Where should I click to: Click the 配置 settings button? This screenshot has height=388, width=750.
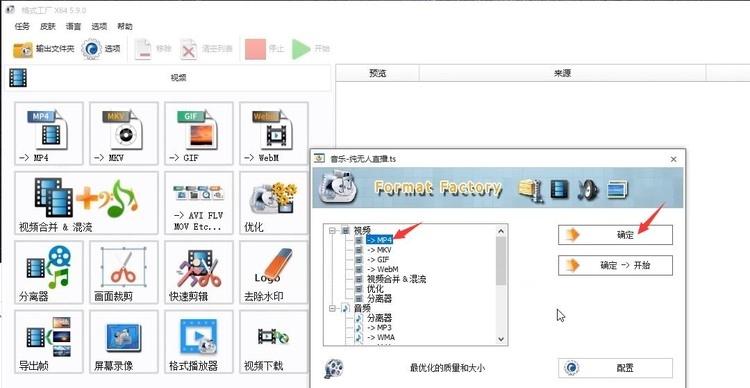tap(615, 368)
